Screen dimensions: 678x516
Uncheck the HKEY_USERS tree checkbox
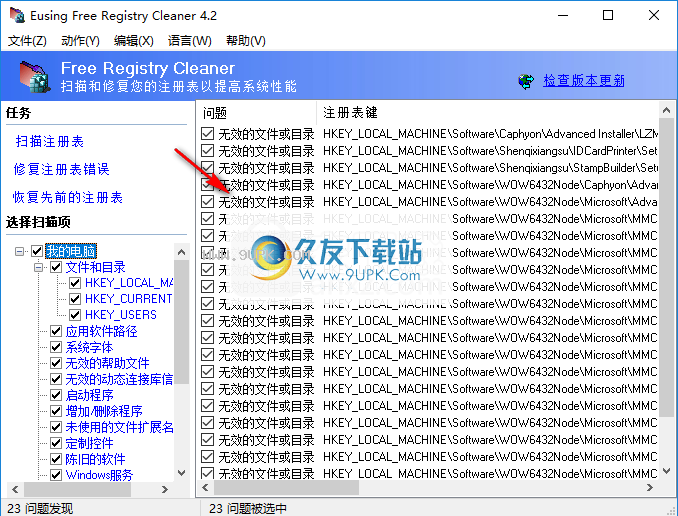click(75, 315)
